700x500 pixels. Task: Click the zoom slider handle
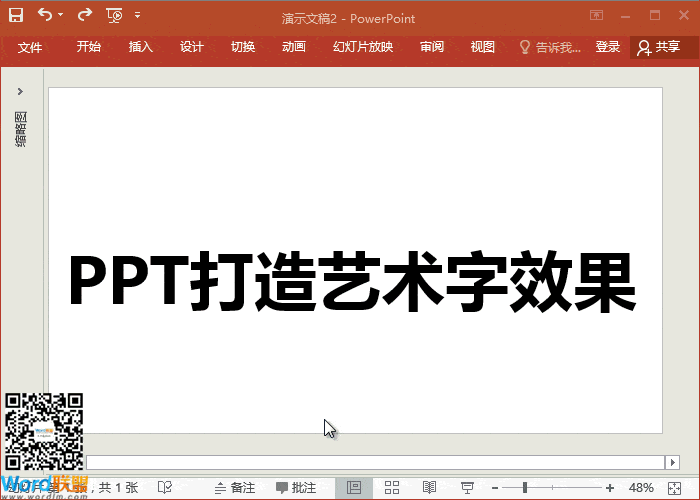coord(525,488)
